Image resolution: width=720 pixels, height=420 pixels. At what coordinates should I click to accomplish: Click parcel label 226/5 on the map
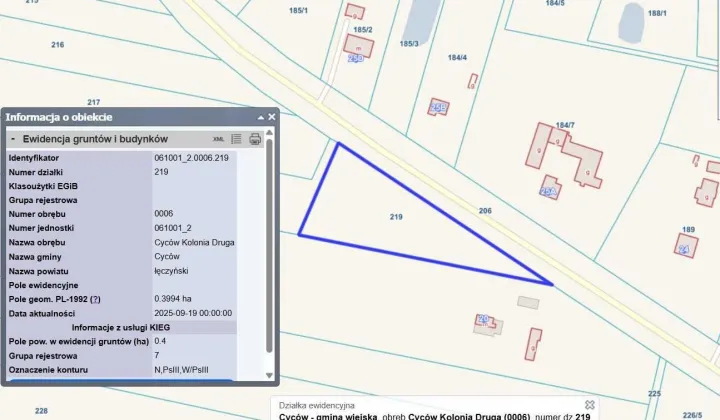pos(692,415)
